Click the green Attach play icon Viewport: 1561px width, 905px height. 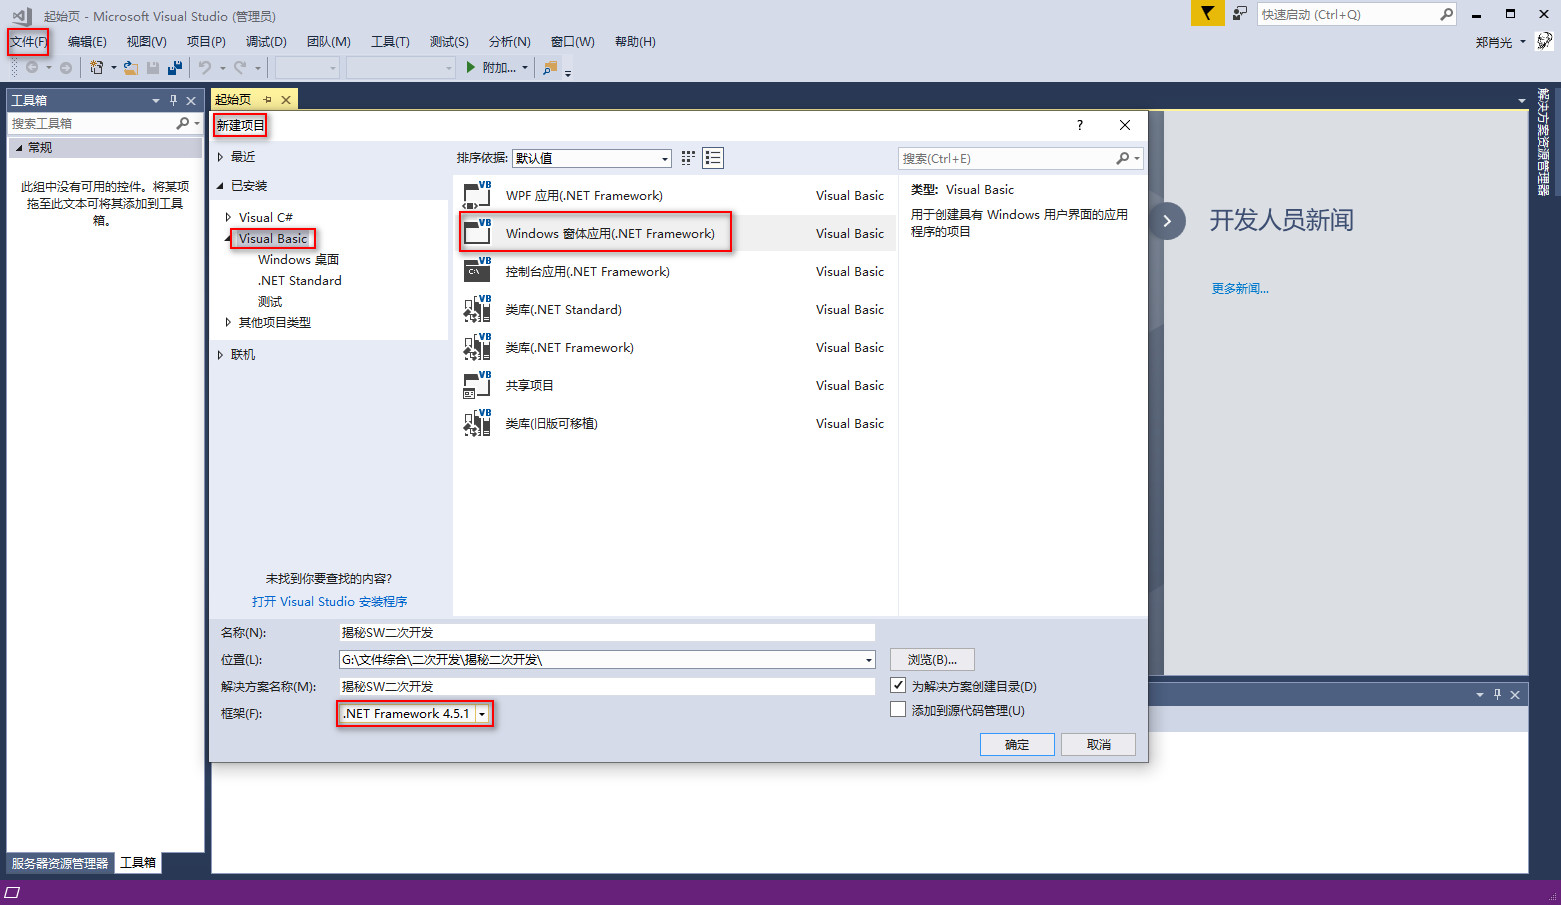pos(471,68)
